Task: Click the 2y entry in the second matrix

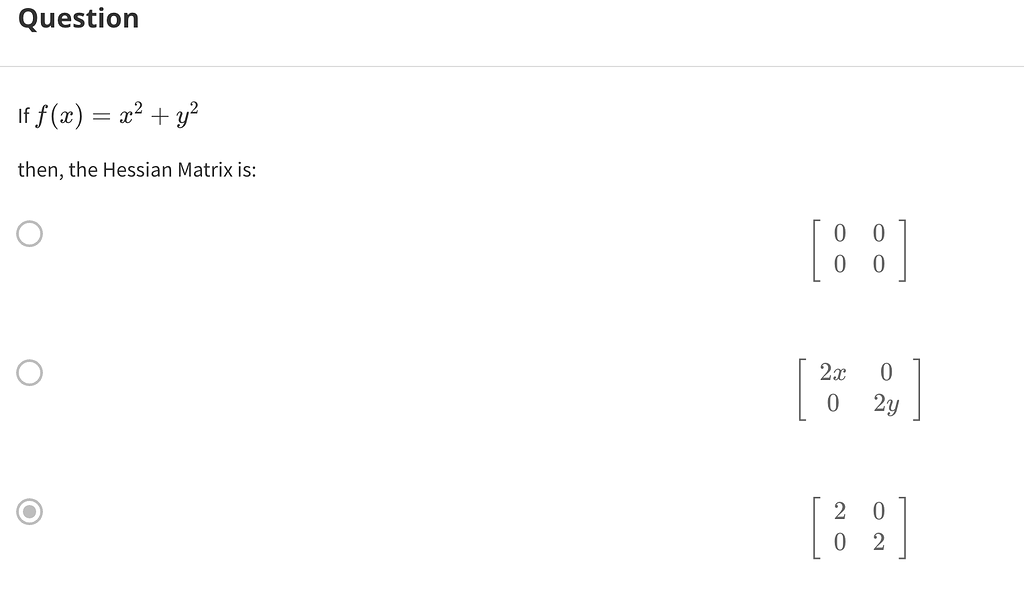Action: (886, 405)
